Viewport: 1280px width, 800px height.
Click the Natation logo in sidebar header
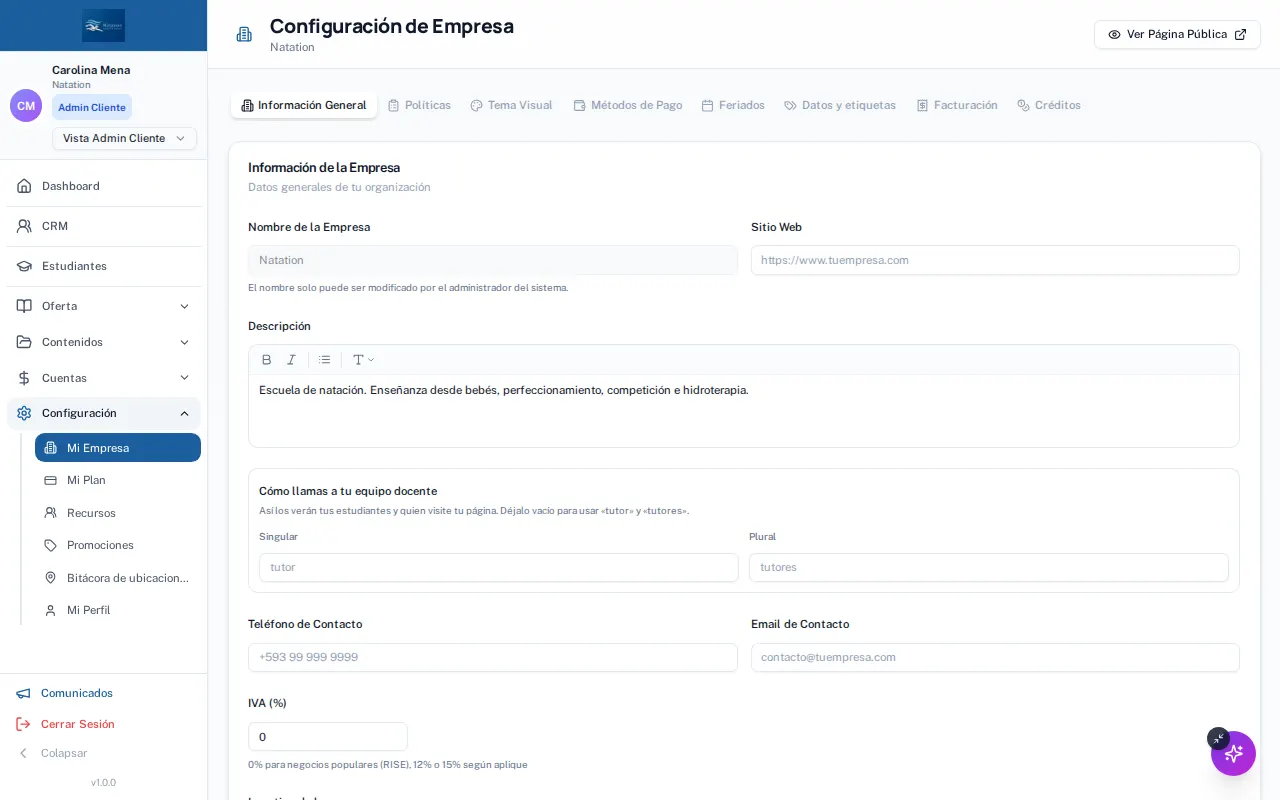coord(103,25)
